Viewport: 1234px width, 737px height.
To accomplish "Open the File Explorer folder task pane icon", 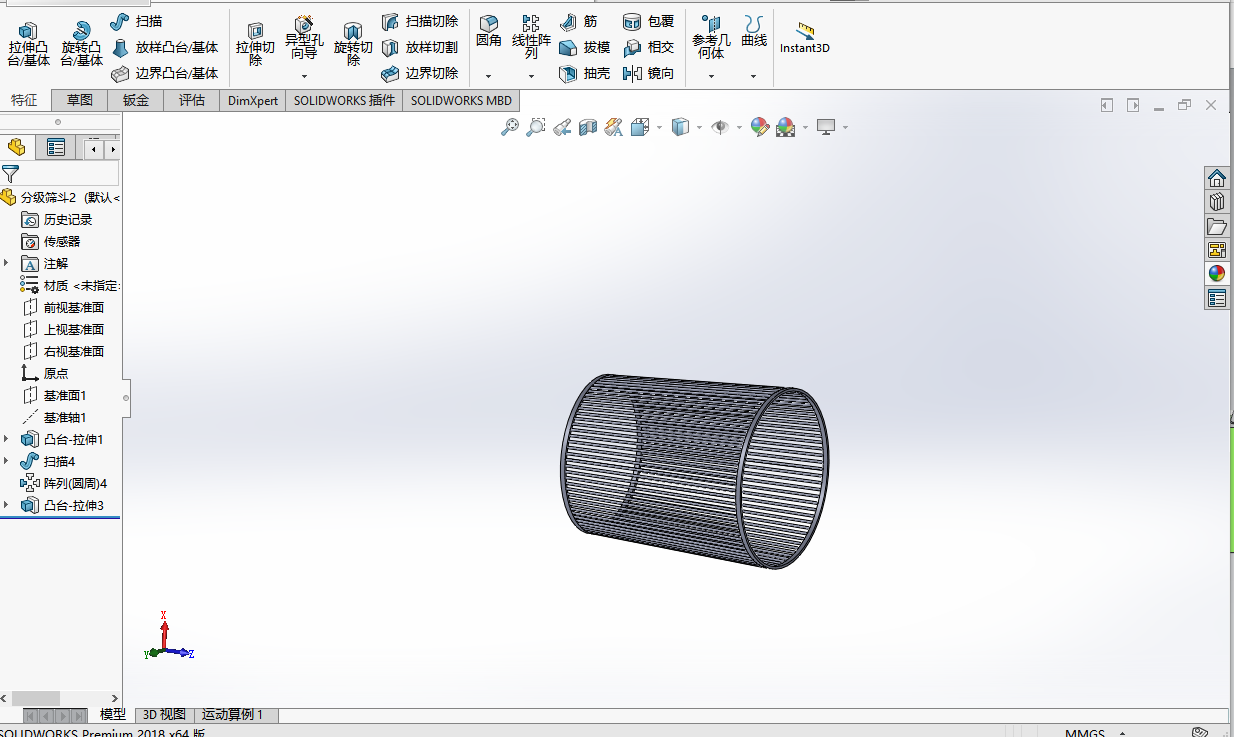I will 1217,226.
